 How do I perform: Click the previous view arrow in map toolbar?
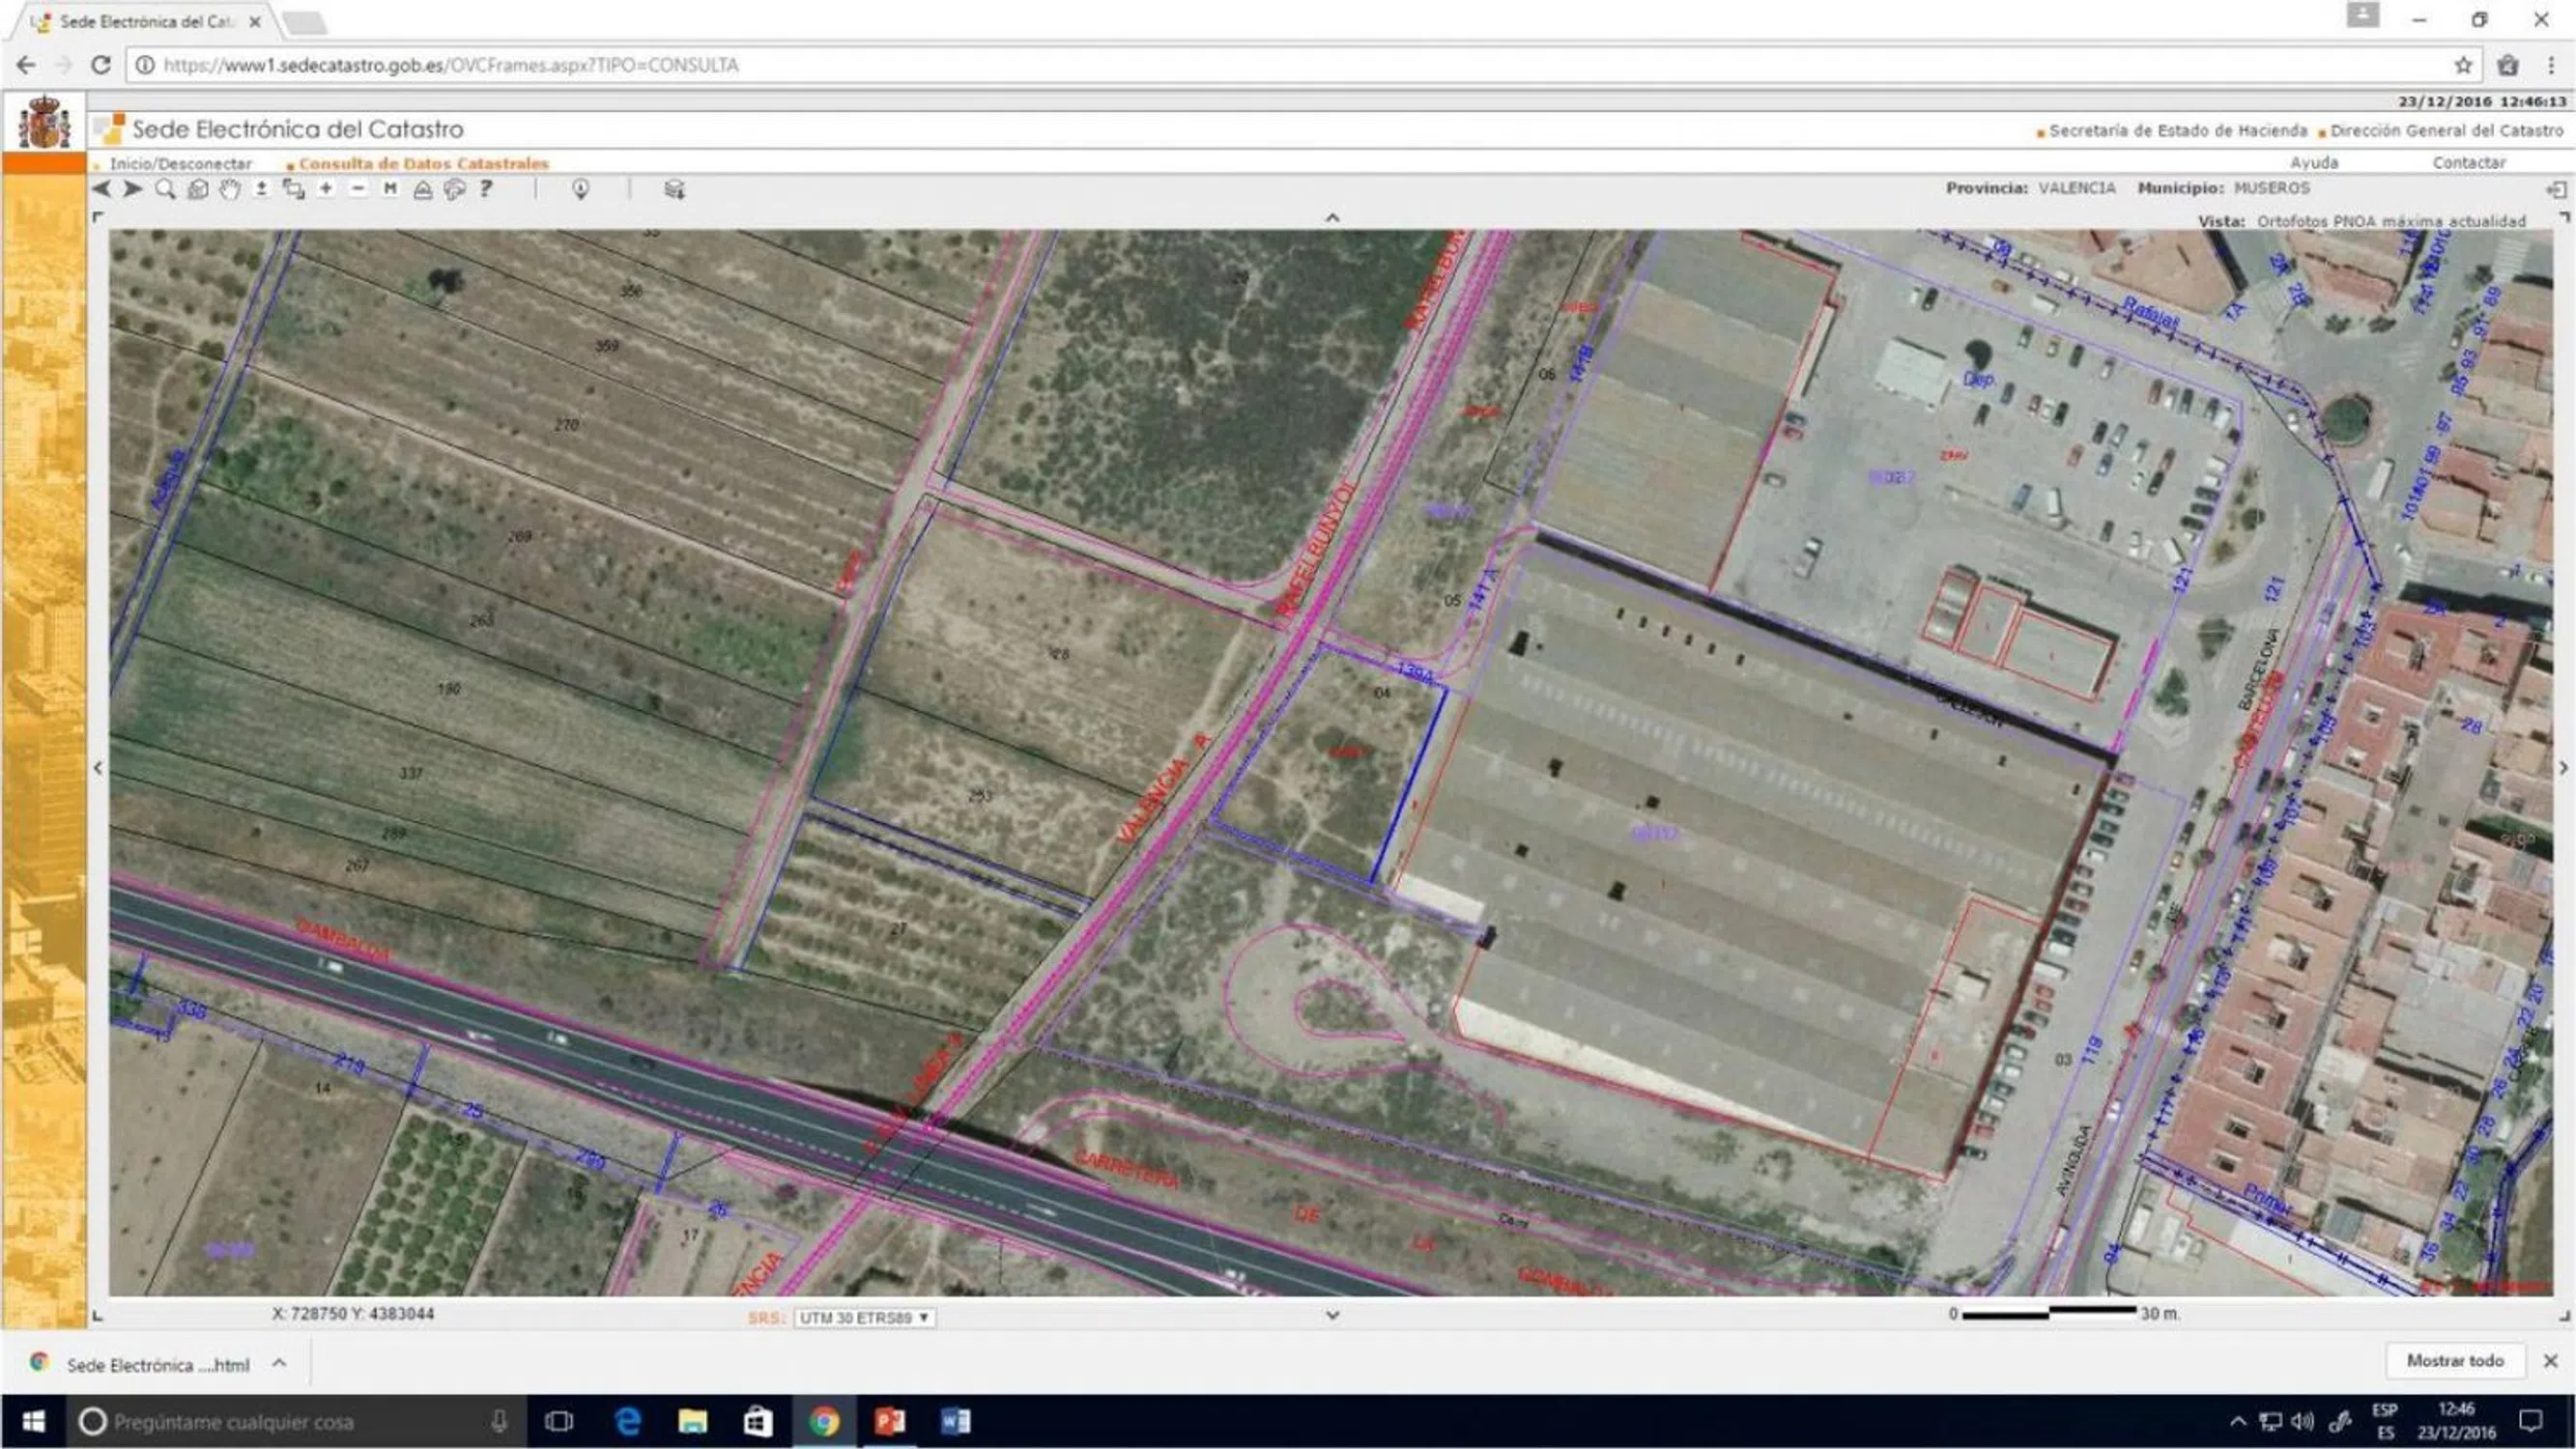[x=101, y=189]
